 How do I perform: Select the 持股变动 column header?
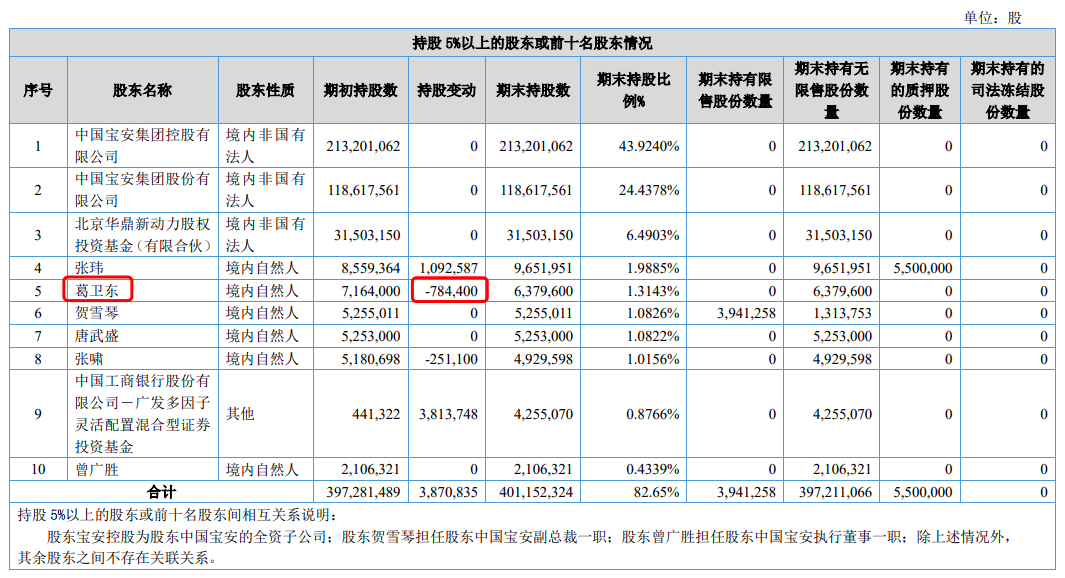447,90
